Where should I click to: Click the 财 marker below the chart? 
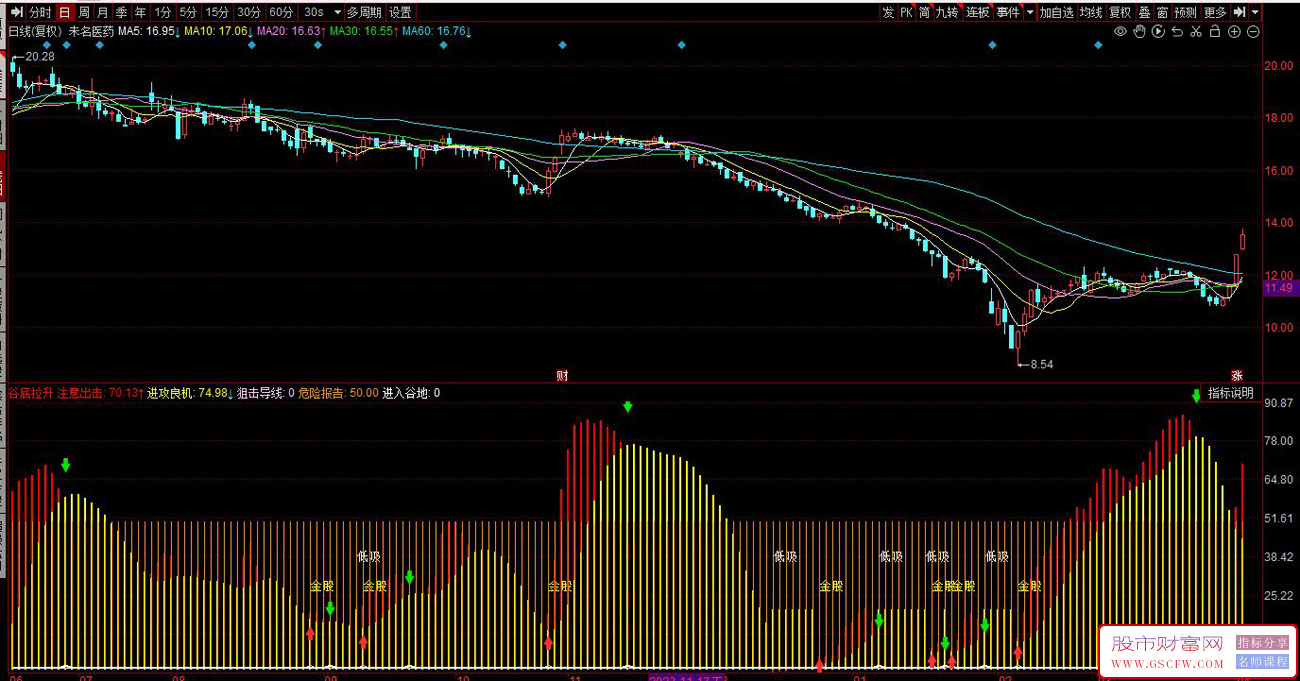562,375
